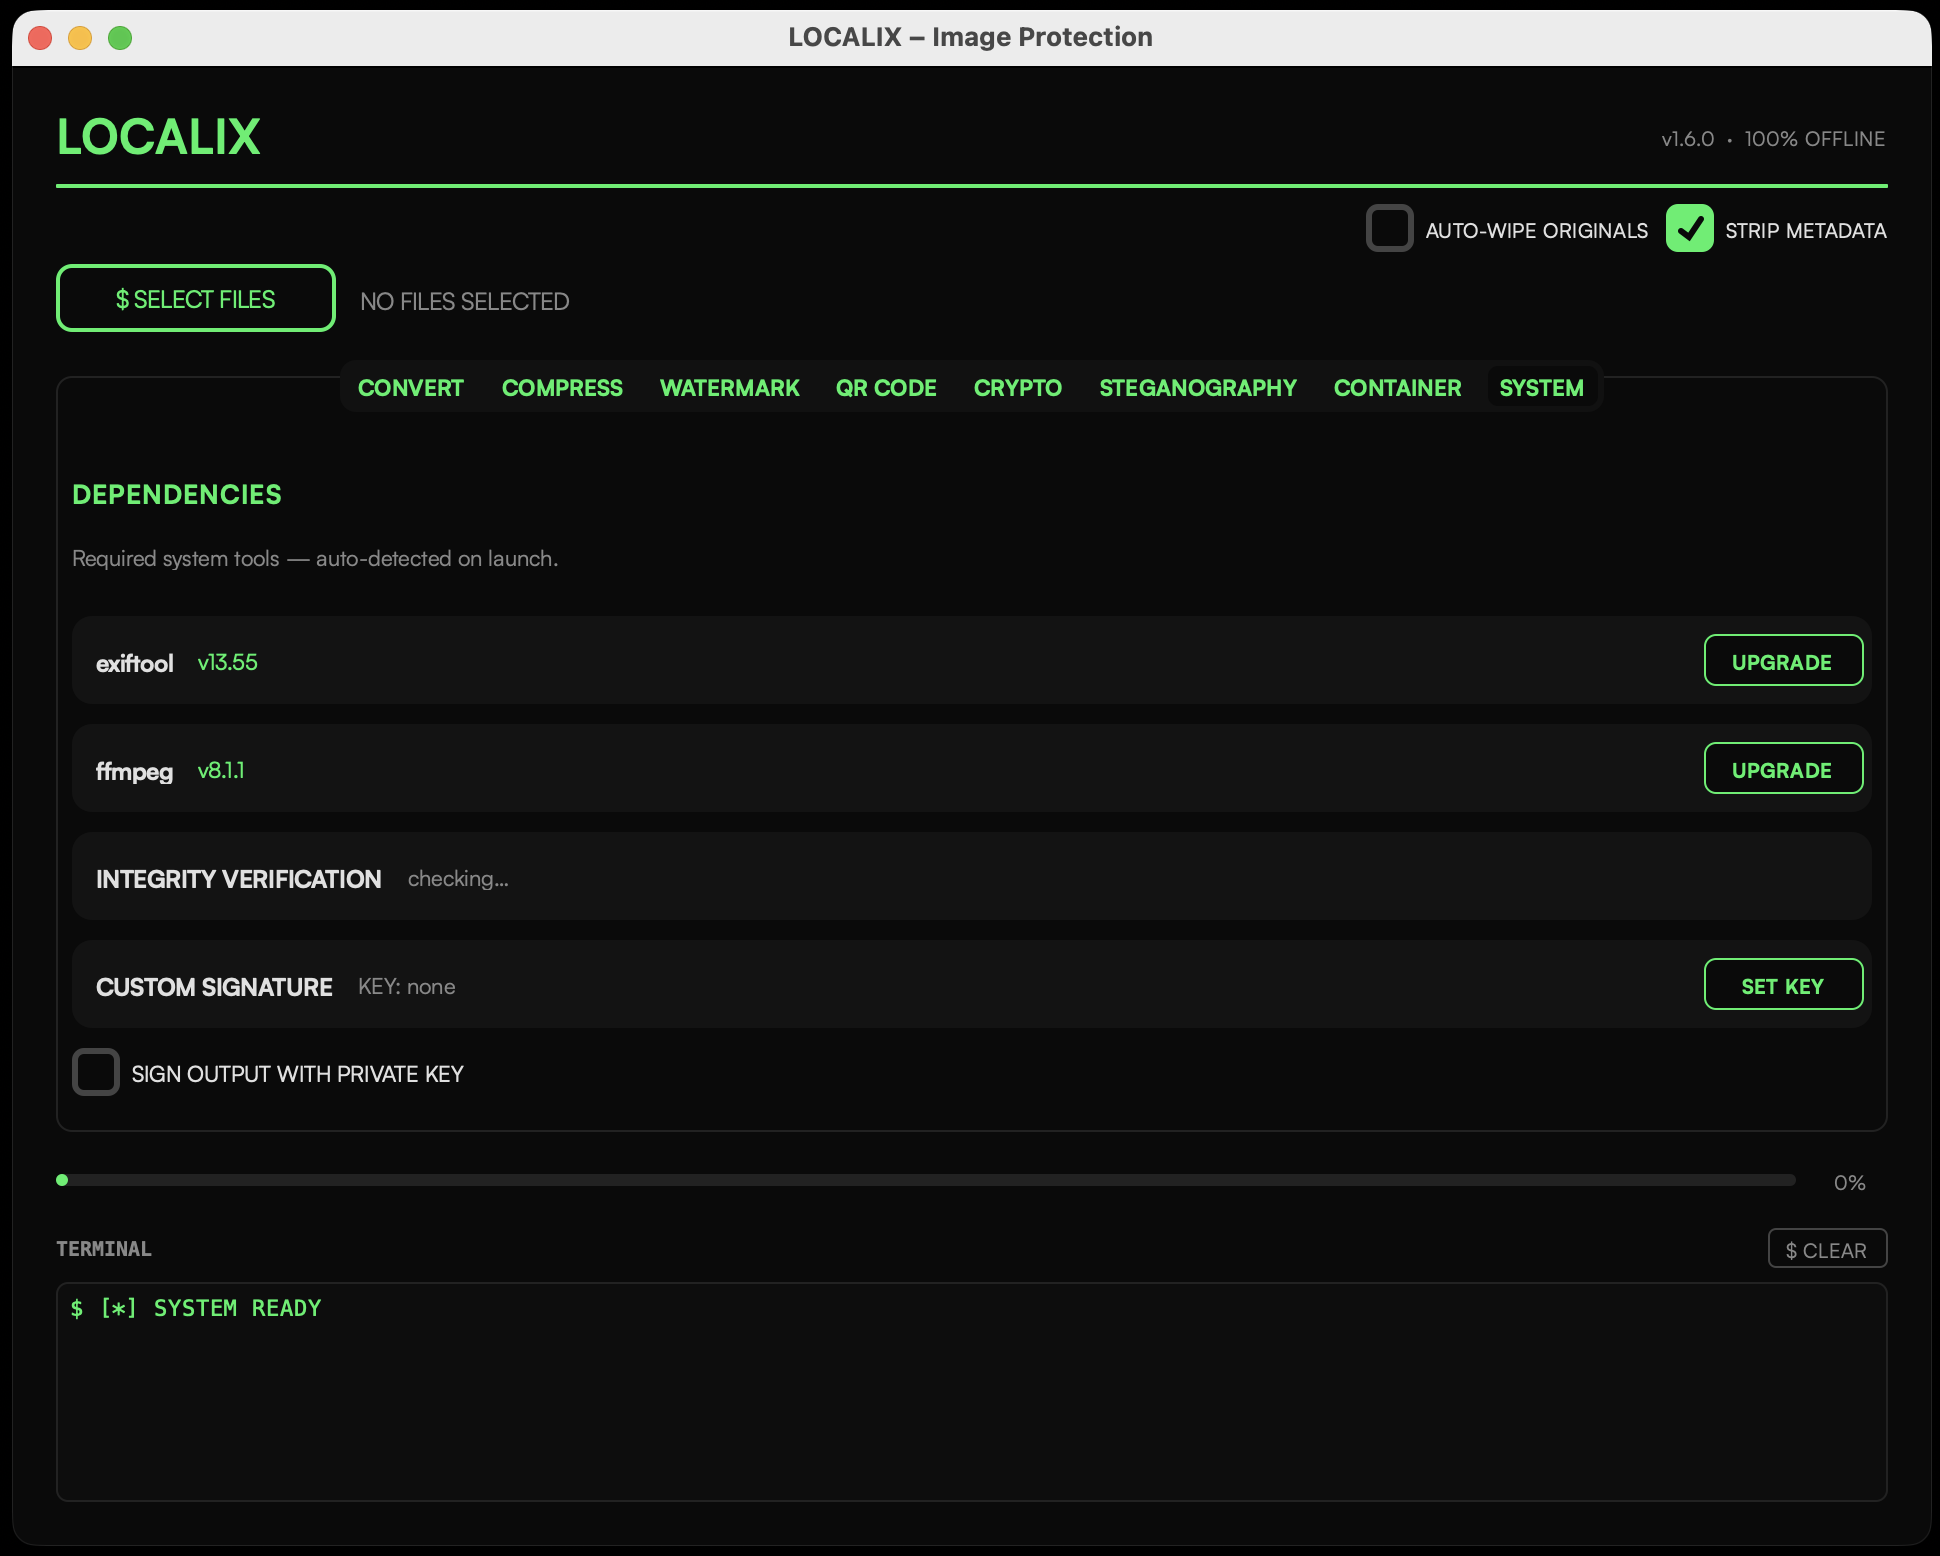Open the Container tab
Screen dimensions: 1940x1556
(x=1397, y=388)
